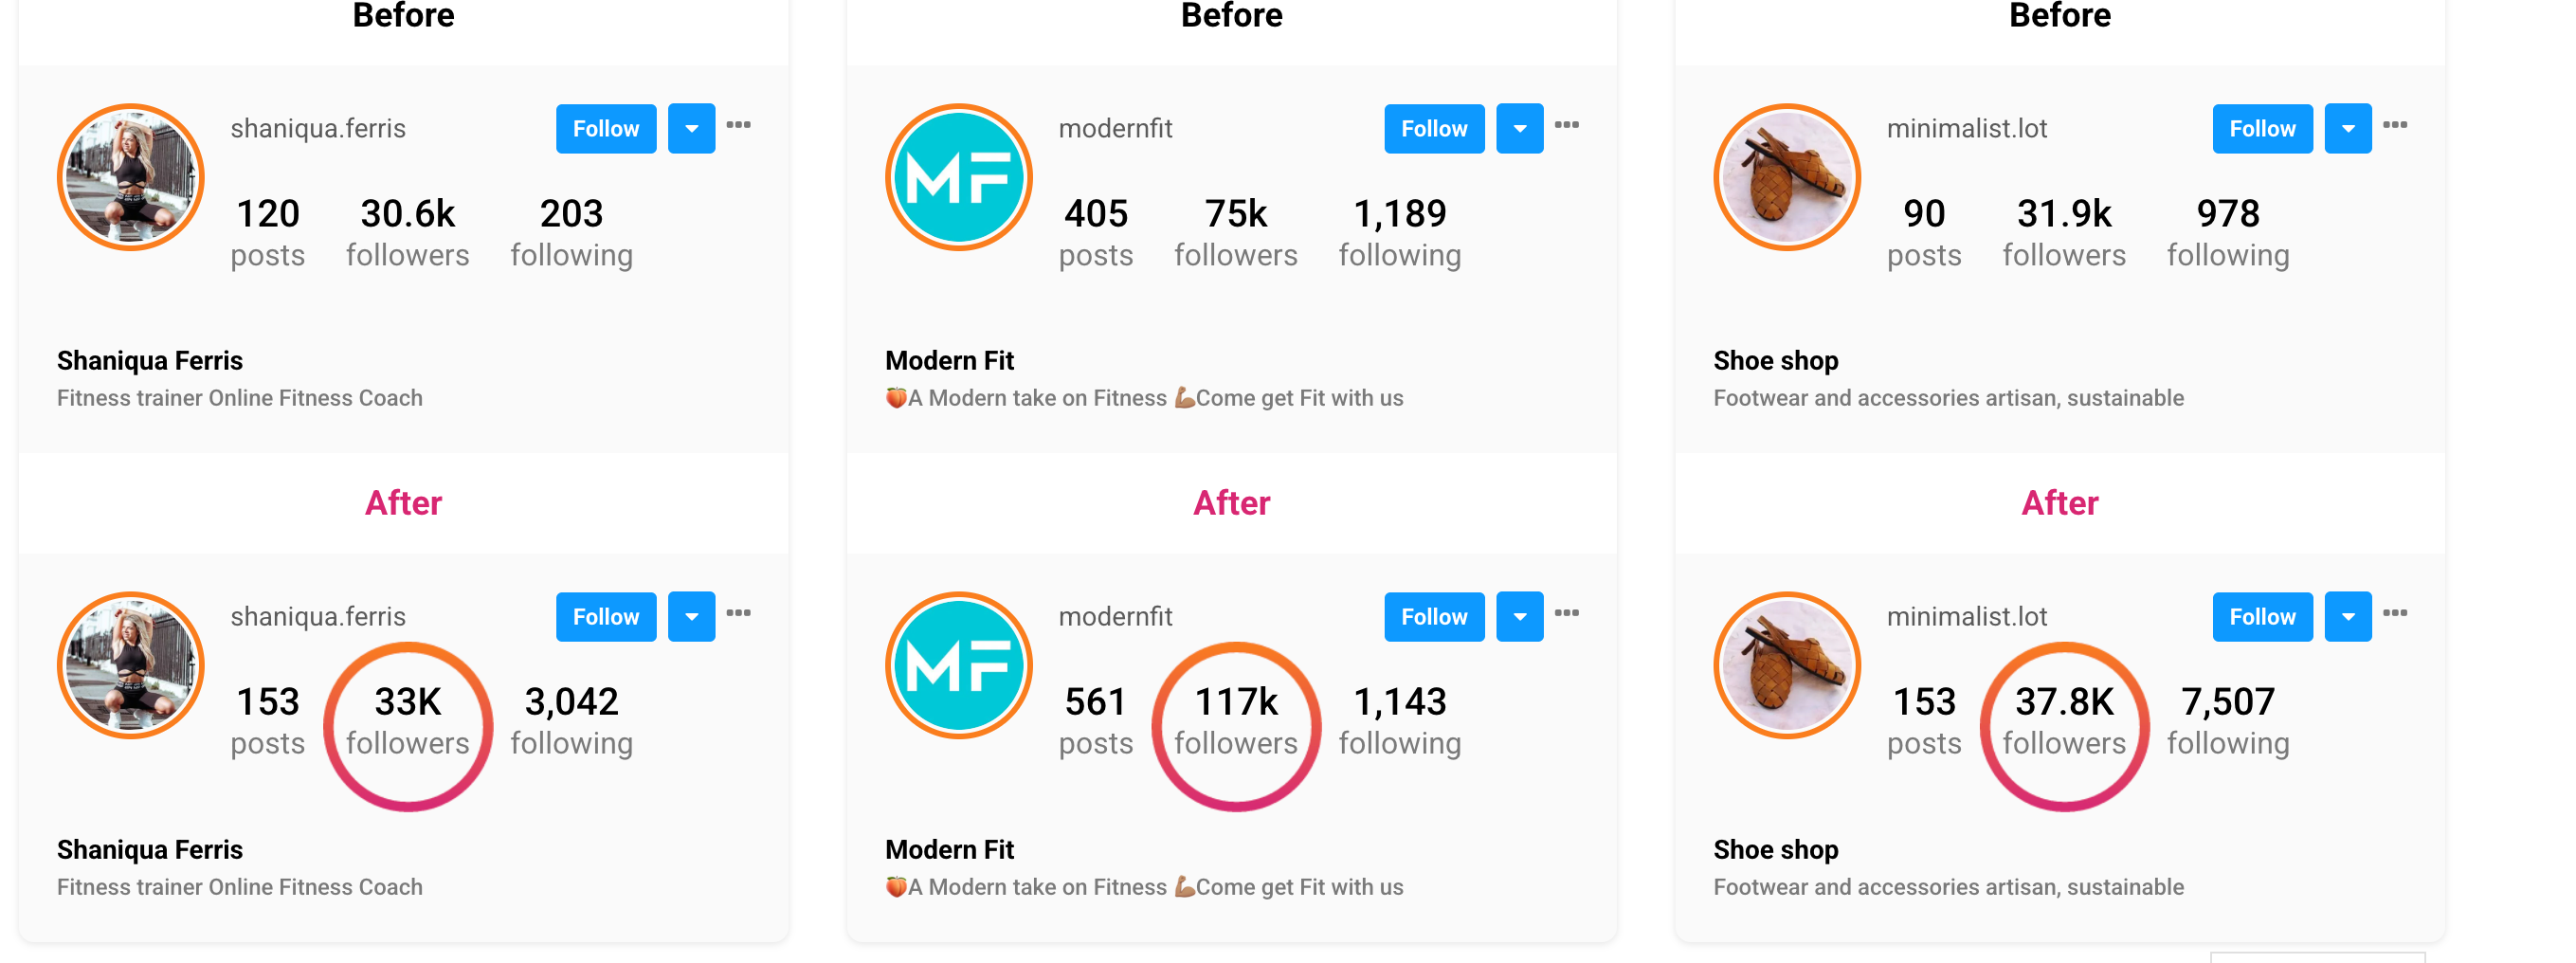Viewport: 2576px width, 963px height.
Task: Open three-dot options on minimalist.lot Before card
Action: tap(2394, 125)
